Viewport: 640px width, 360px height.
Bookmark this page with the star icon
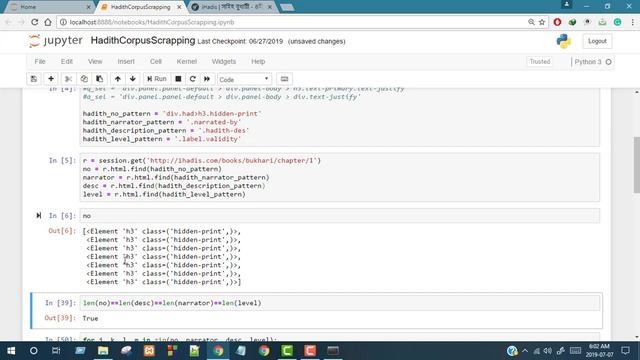[x=542, y=22]
